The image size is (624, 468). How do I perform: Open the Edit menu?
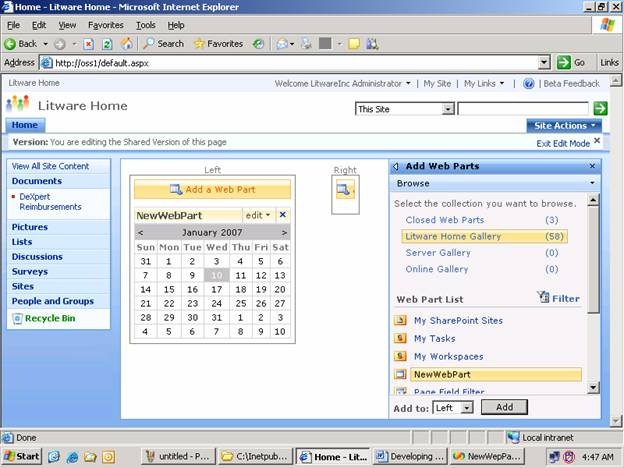[39, 25]
